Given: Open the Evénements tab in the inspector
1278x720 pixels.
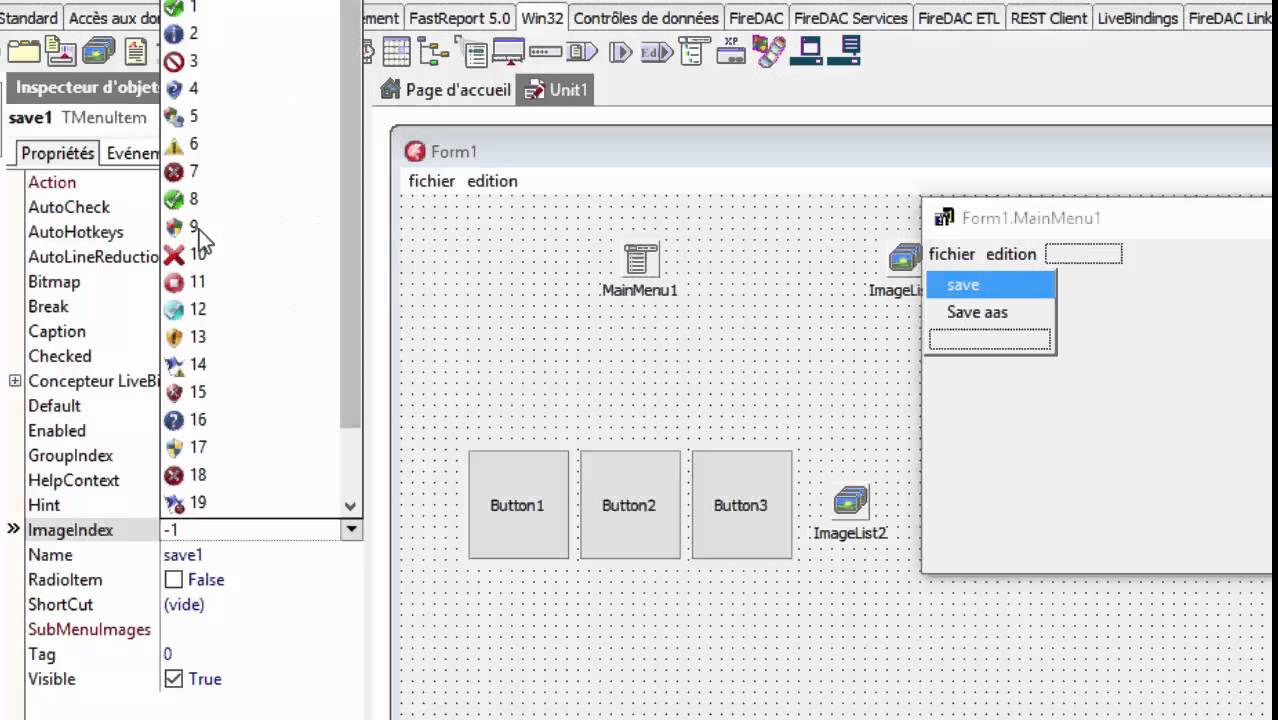Looking at the screenshot, I should tap(132, 153).
